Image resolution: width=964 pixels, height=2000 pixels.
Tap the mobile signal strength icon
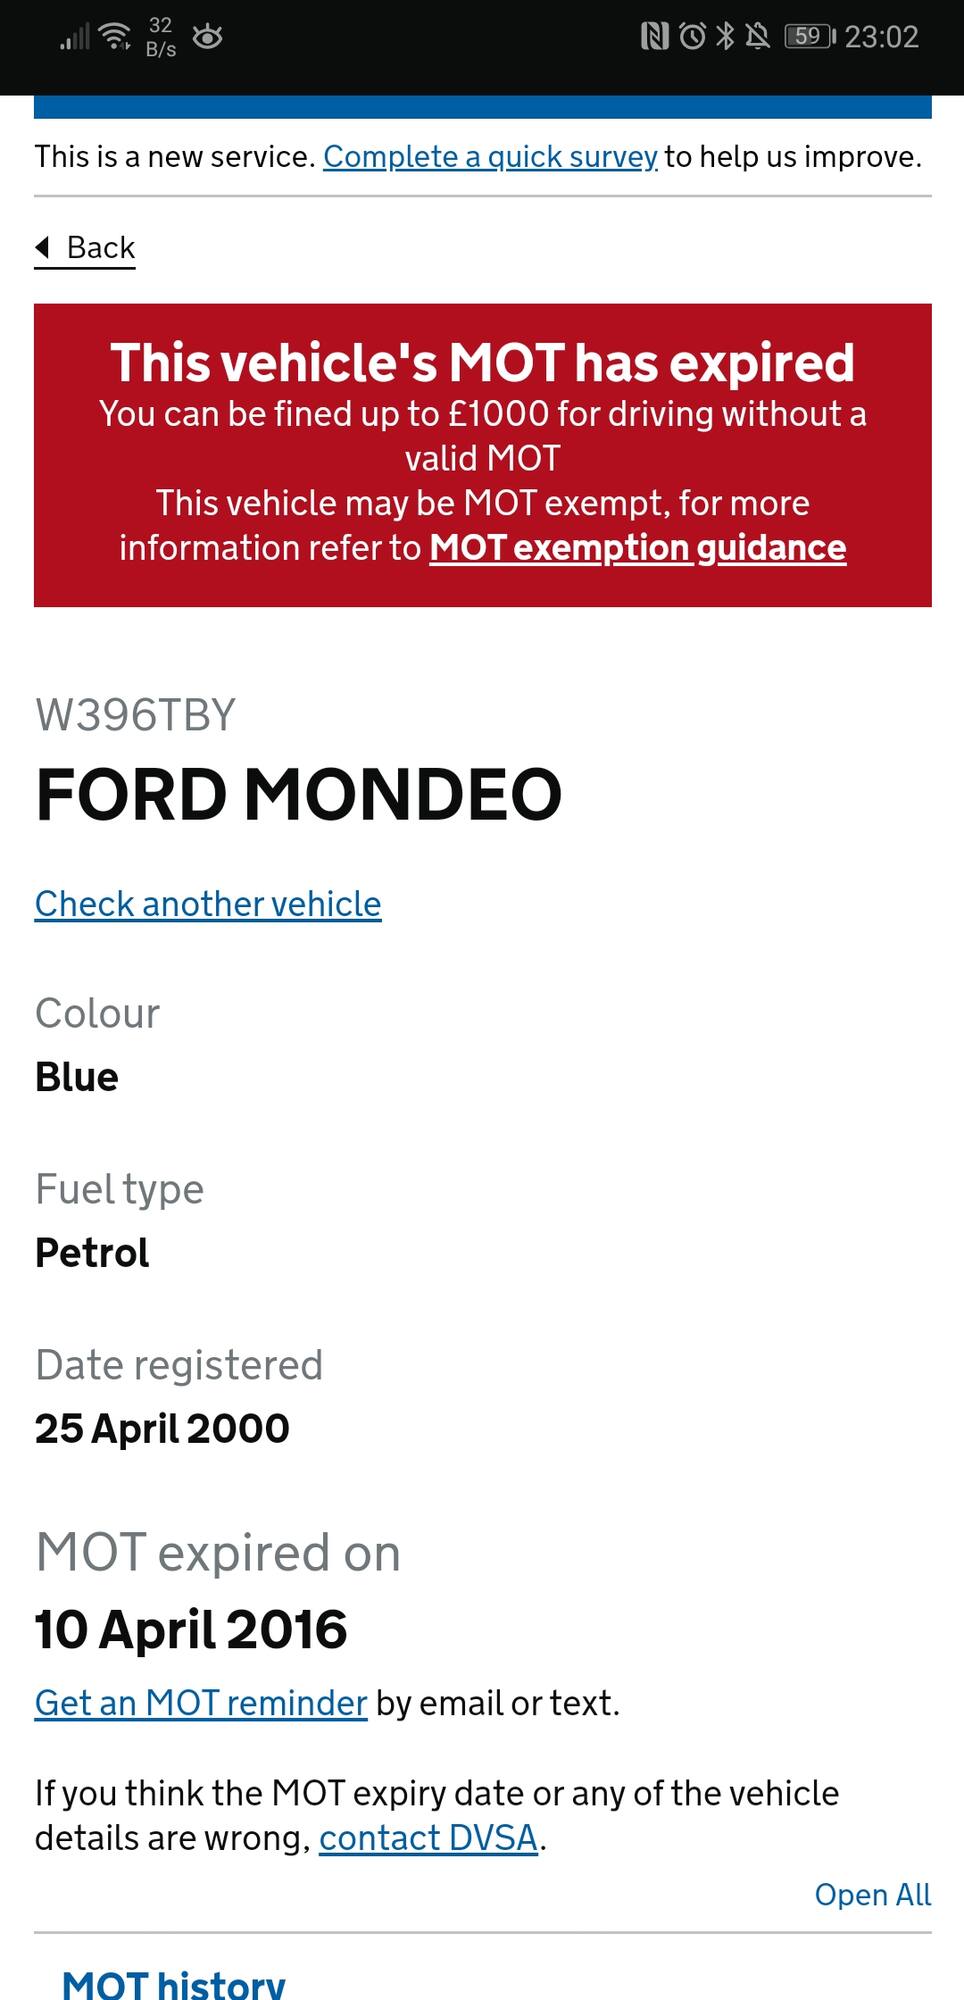(x=75, y=38)
